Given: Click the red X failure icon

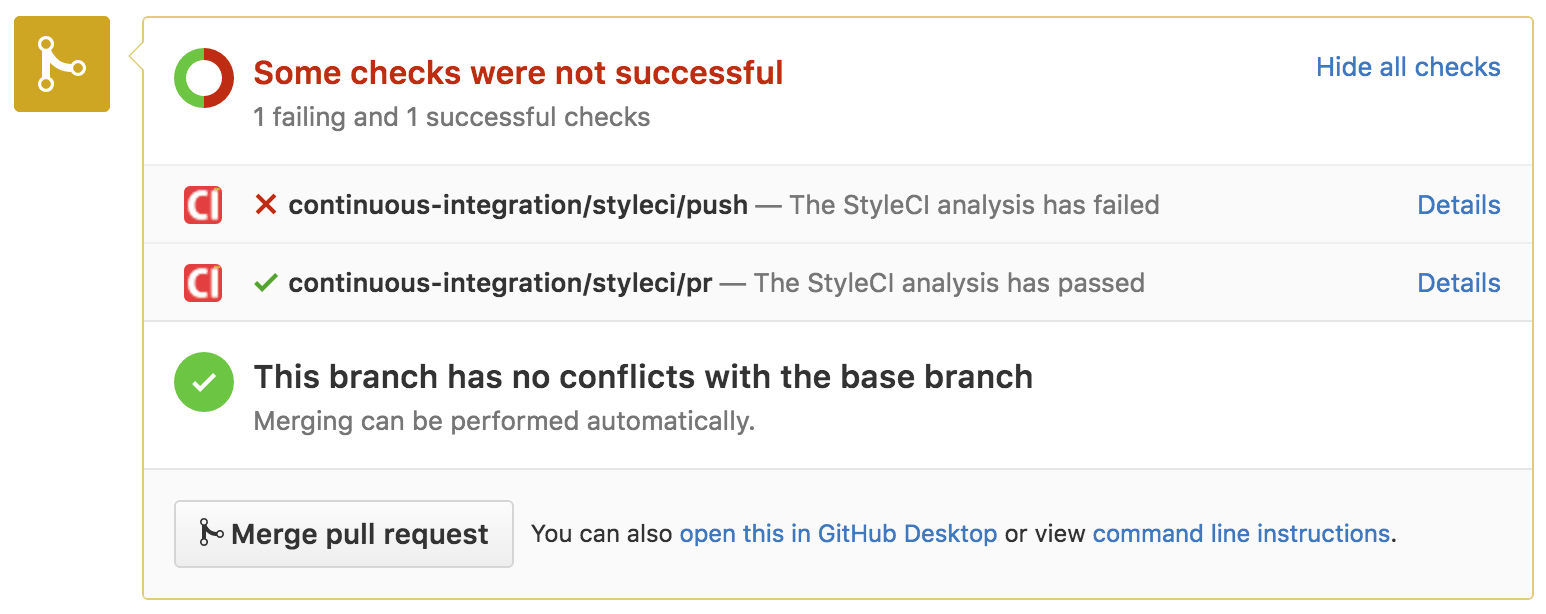Looking at the screenshot, I should click(x=265, y=205).
